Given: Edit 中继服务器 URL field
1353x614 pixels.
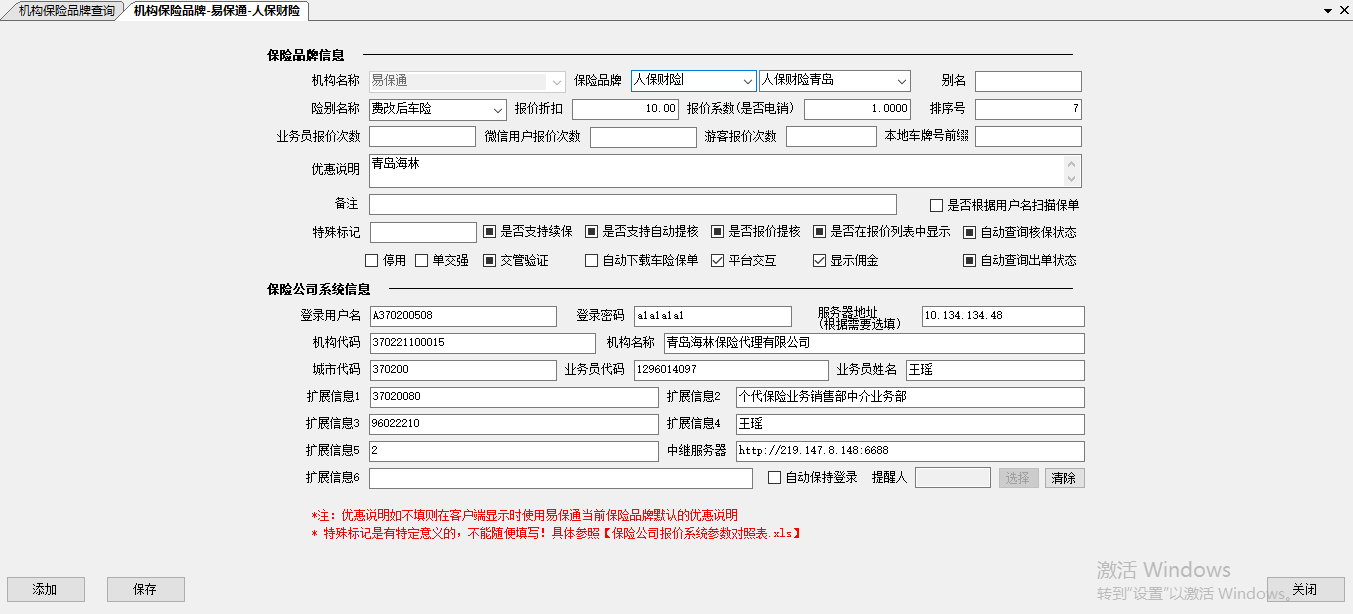Looking at the screenshot, I should tap(910, 451).
